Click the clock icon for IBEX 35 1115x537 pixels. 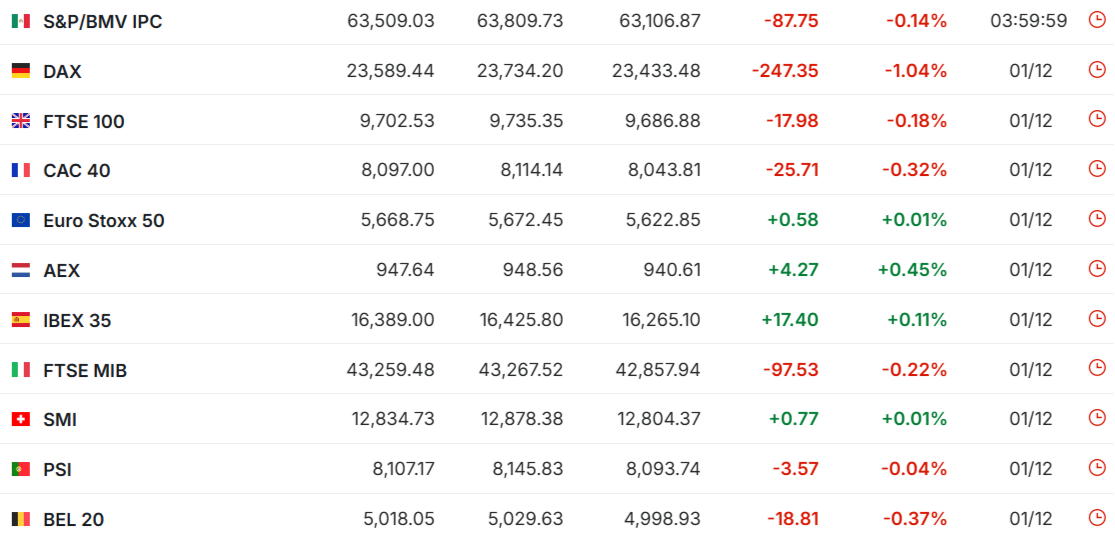[1097, 319]
